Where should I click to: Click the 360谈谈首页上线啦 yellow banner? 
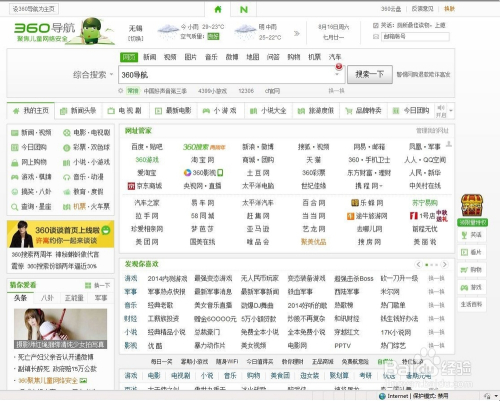tap(60, 234)
